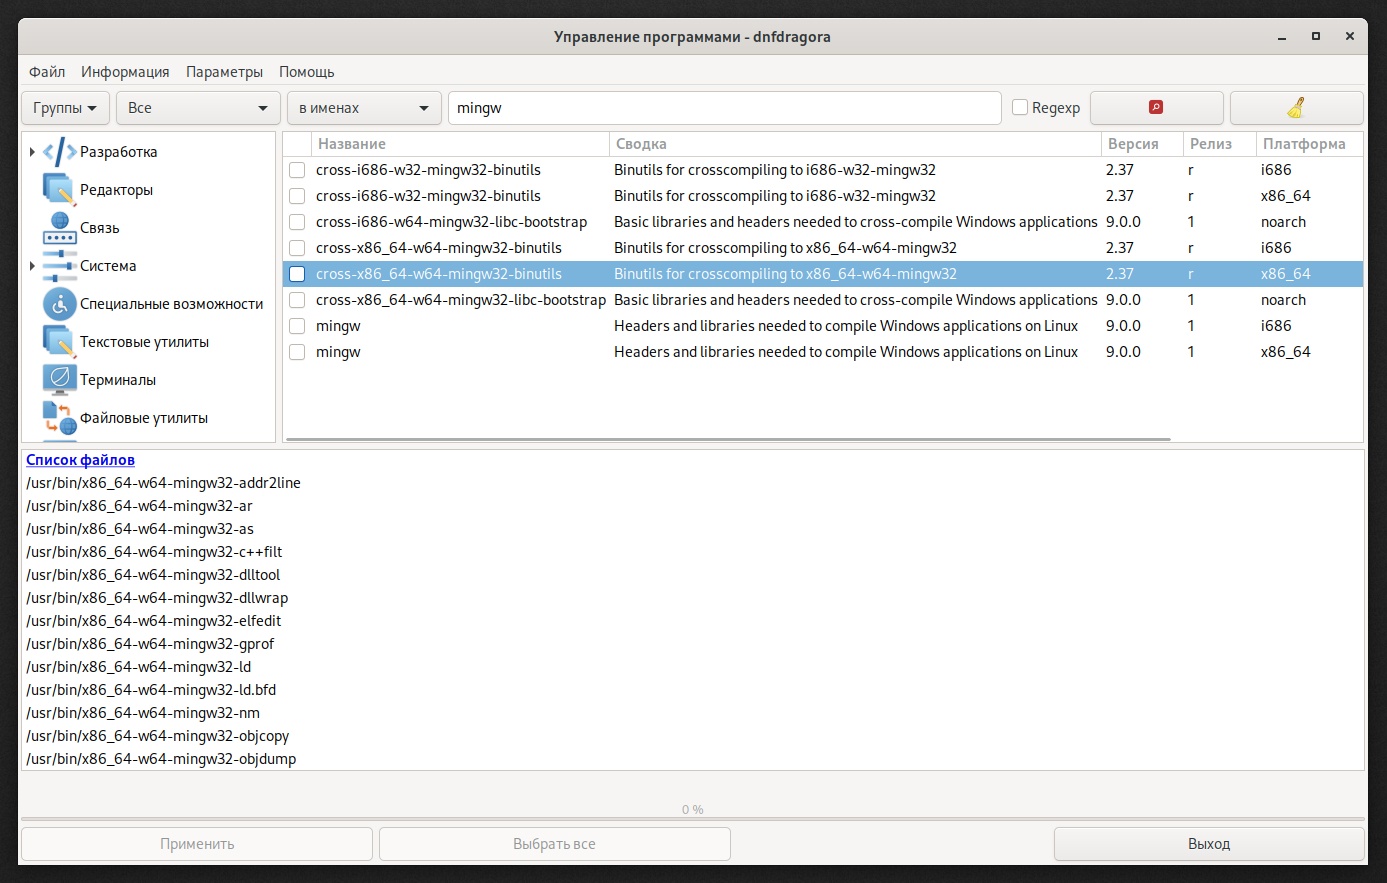This screenshot has width=1387, height=883.
Task: Open the Параметры menu
Action: 224,72
